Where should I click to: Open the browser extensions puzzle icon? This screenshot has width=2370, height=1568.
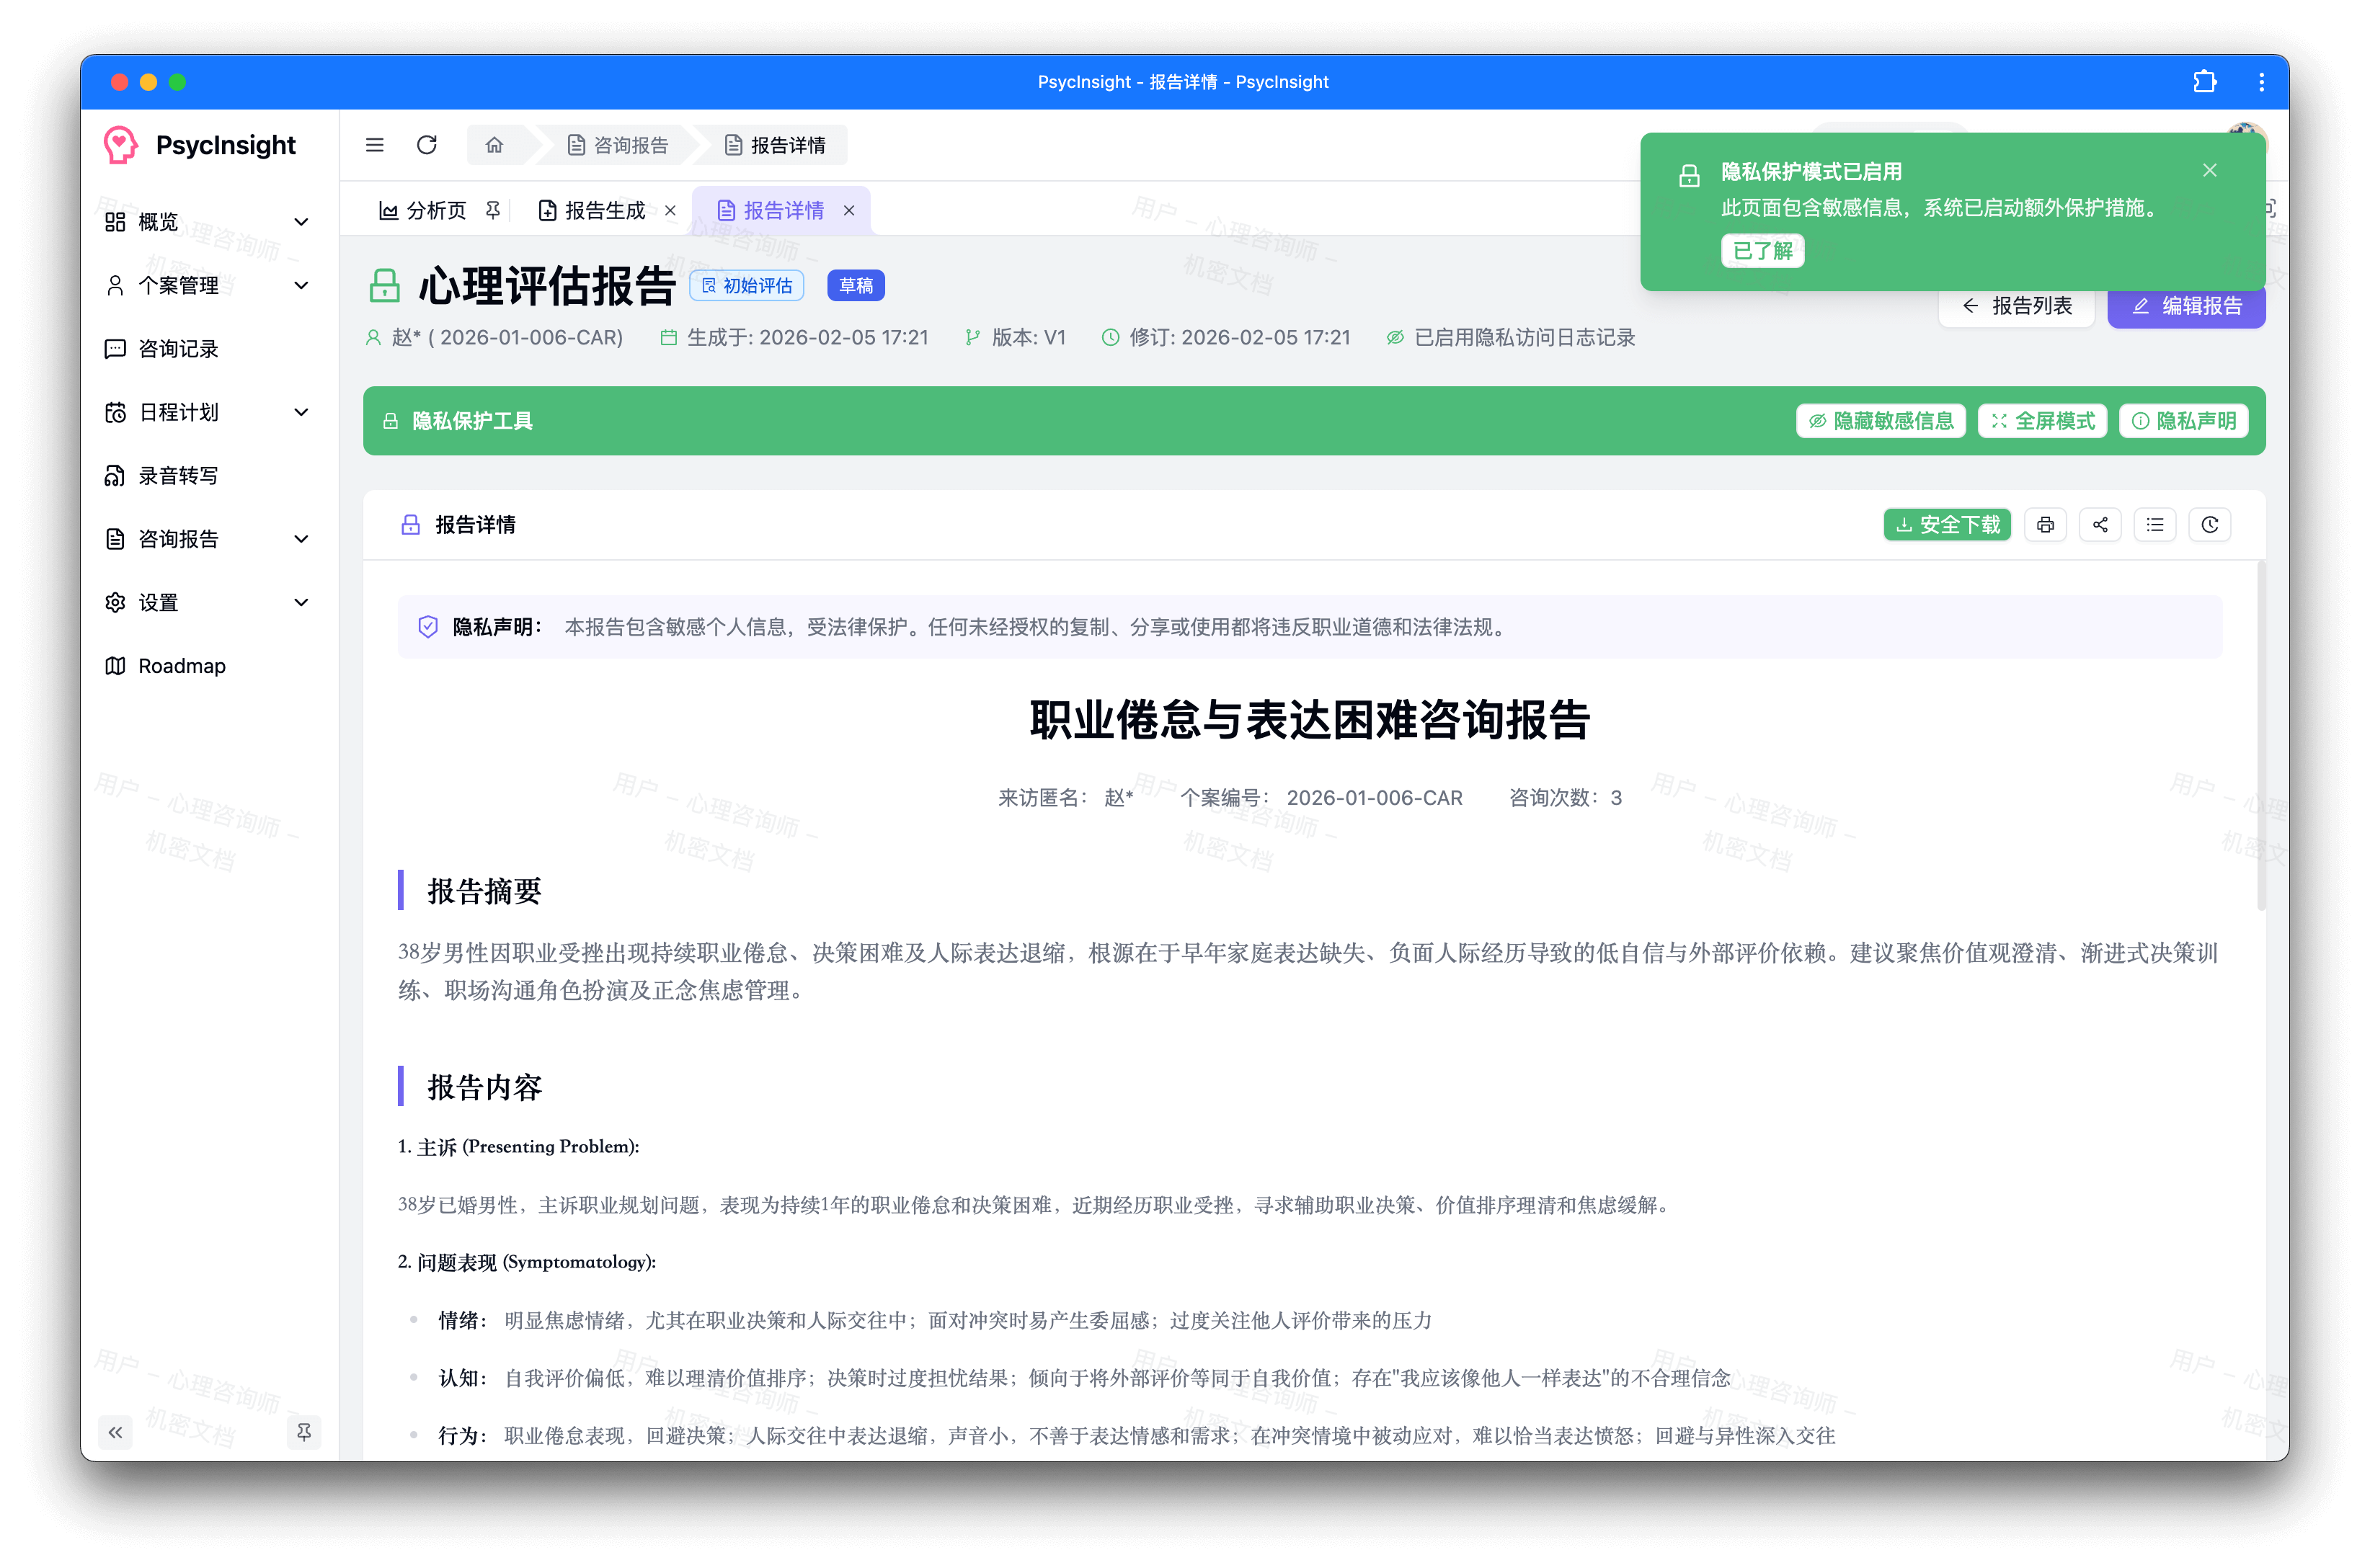[x=2205, y=82]
